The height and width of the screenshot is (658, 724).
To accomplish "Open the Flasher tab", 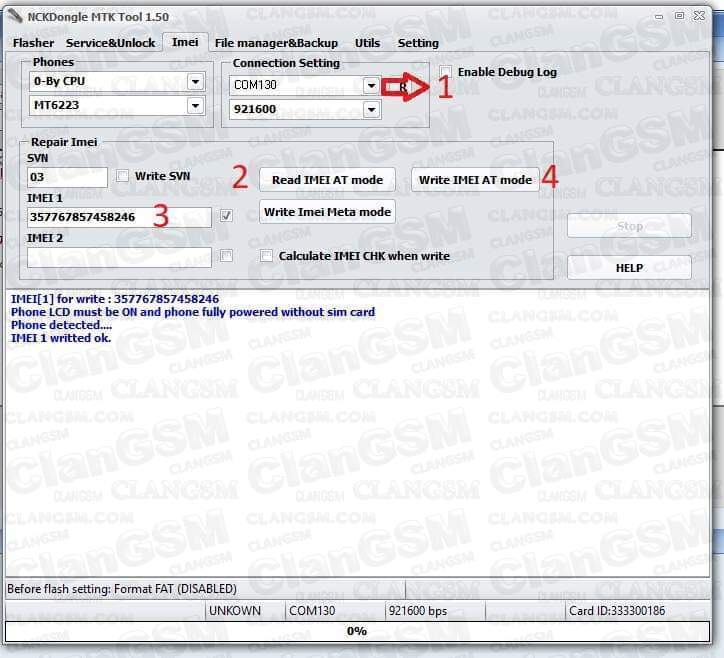I will [33, 43].
